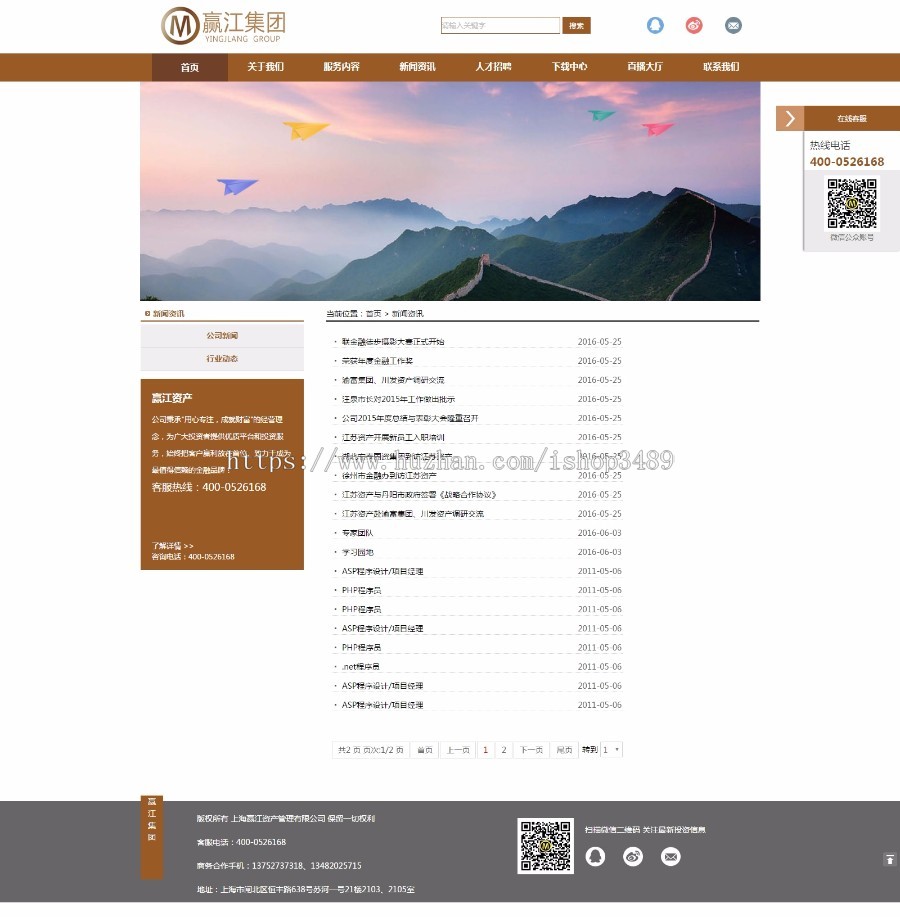Screen dimensions: 900x917
Task: Select the 行业动态 sidebar category
Action: click(x=222, y=358)
